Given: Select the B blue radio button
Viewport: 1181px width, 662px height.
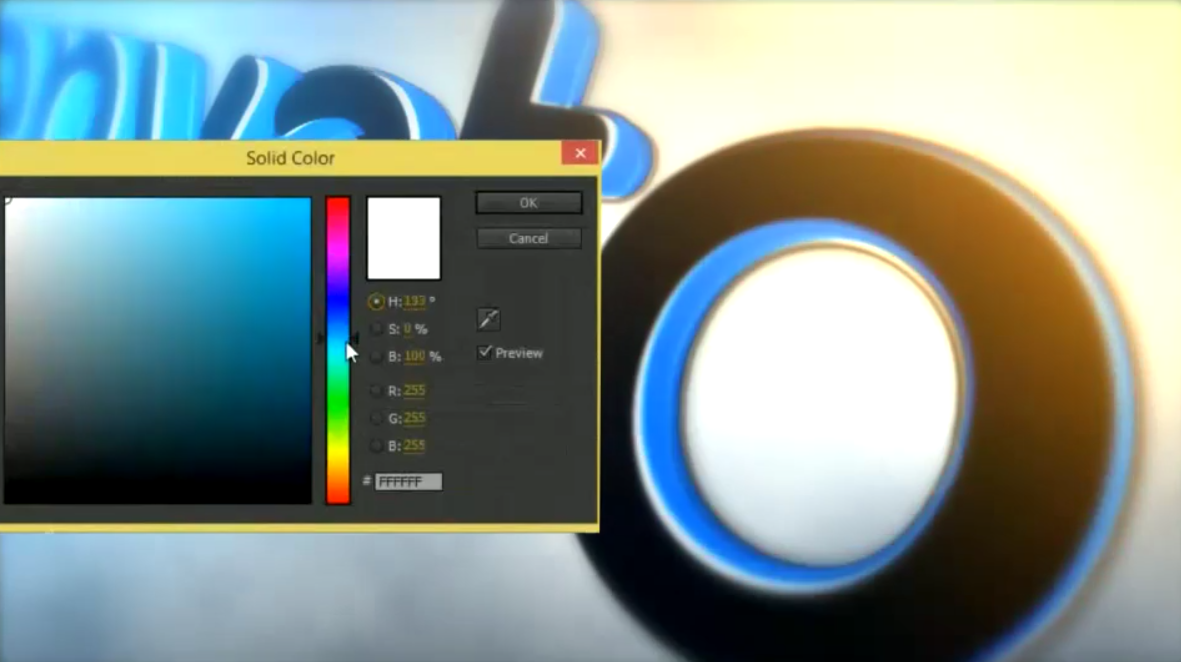Looking at the screenshot, I should 376,446.
